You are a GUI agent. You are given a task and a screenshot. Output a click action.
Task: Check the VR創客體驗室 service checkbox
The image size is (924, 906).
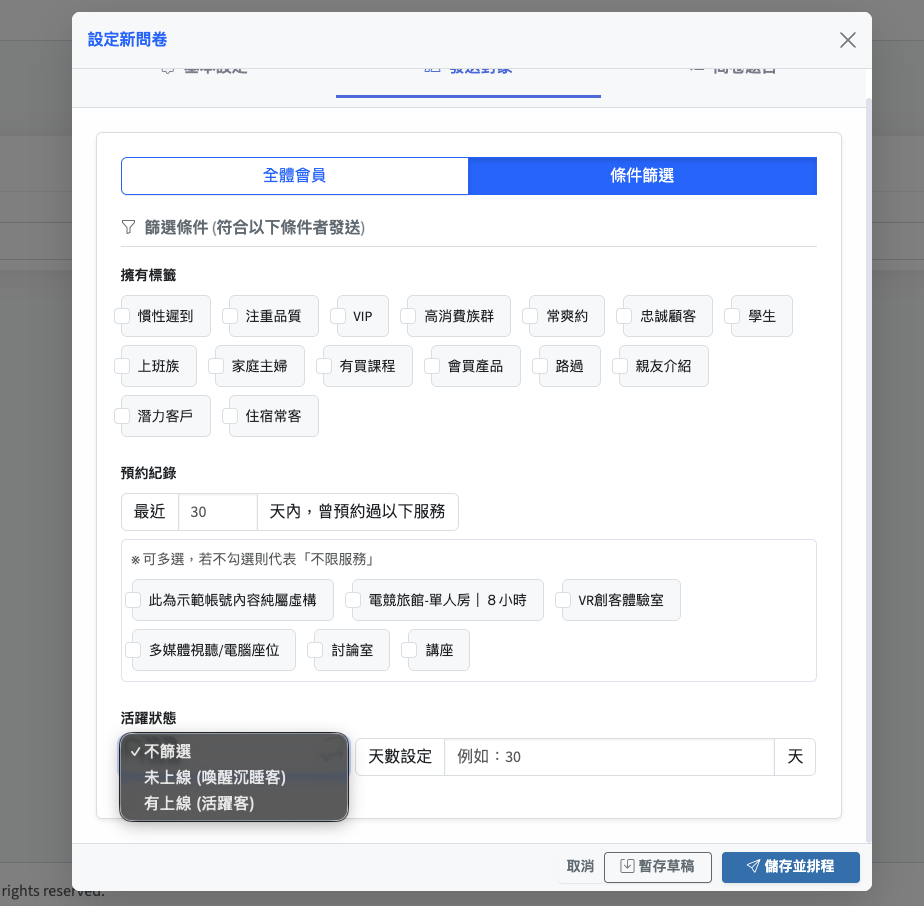coord(563,600)
